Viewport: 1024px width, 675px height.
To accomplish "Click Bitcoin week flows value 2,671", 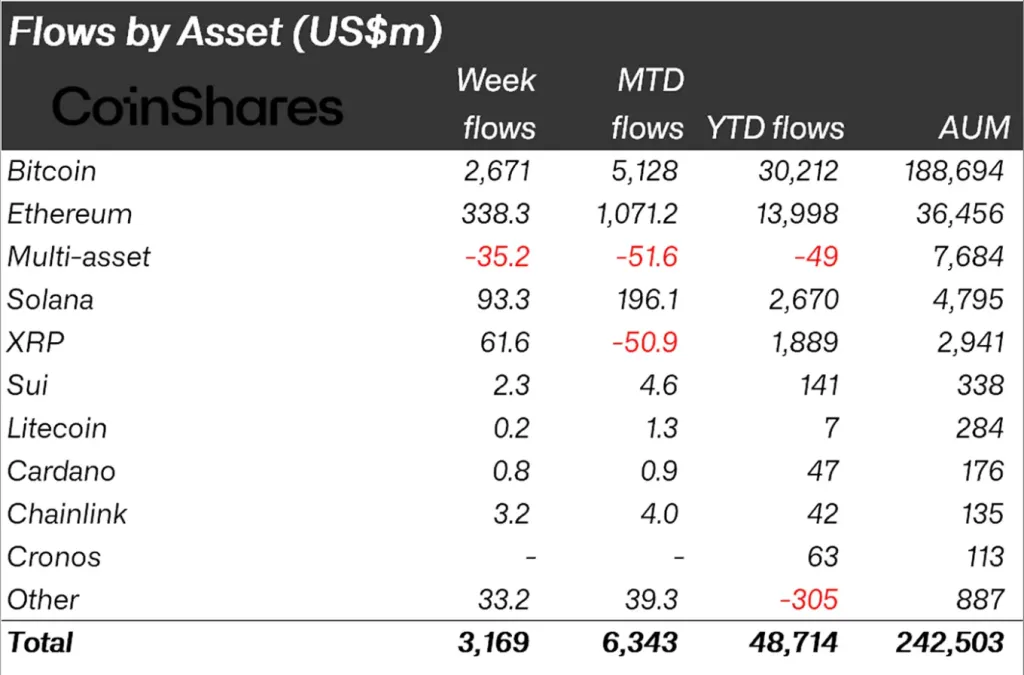I will tap(497, 171).
